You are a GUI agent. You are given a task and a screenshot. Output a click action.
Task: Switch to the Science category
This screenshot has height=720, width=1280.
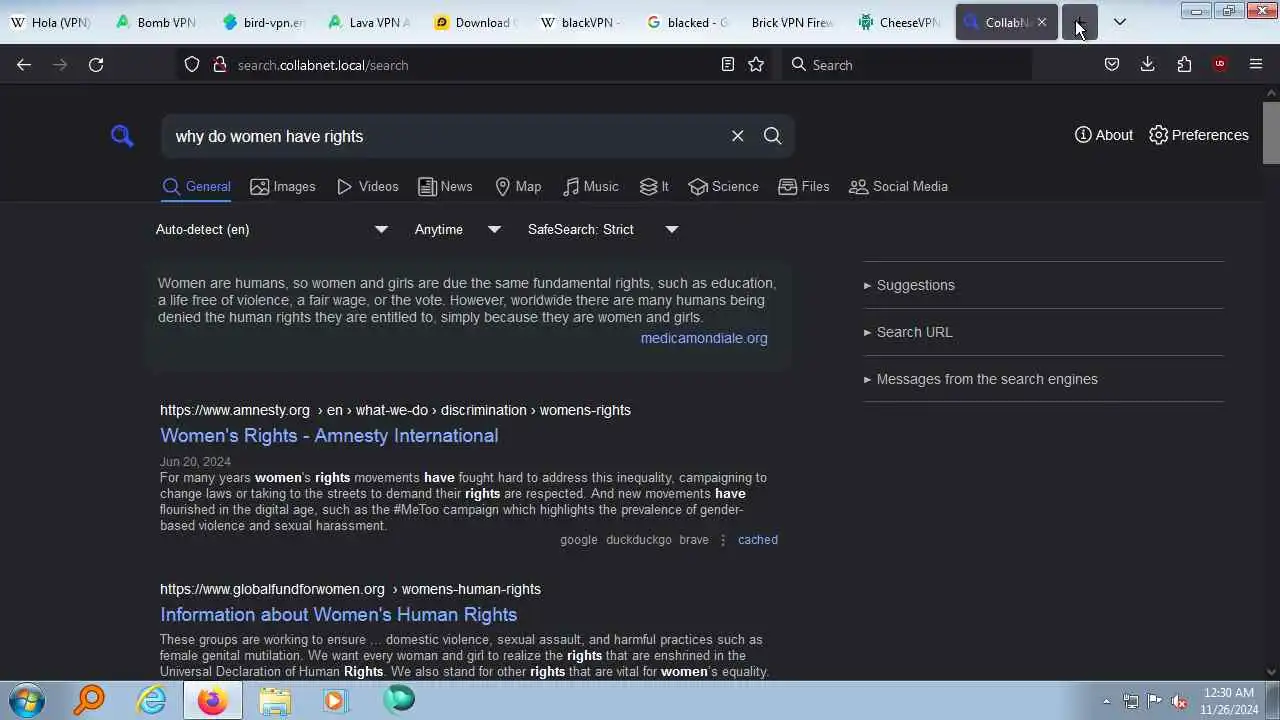coord(724,186)
